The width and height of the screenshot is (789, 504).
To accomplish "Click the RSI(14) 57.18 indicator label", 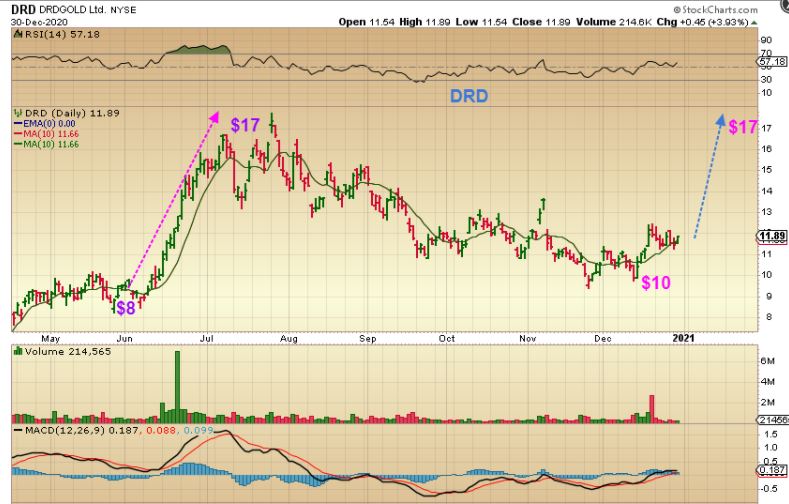I will (61, 34).
